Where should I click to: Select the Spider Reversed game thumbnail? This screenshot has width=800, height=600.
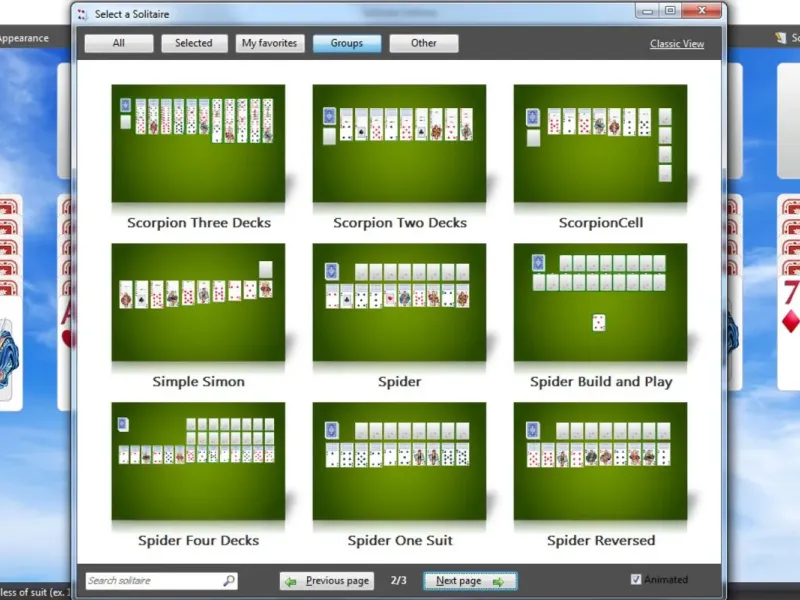[x=601, y=461]
